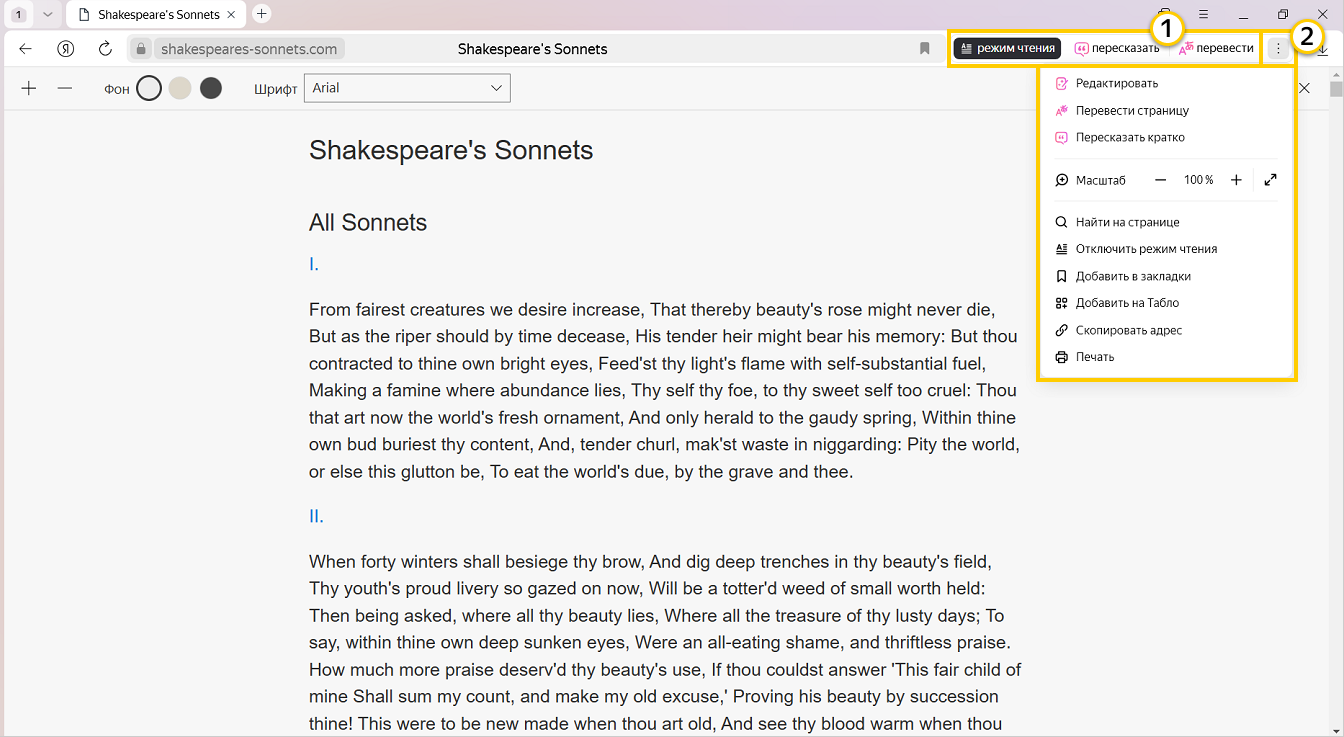Open the Arial font dropdown

[407, 88]
